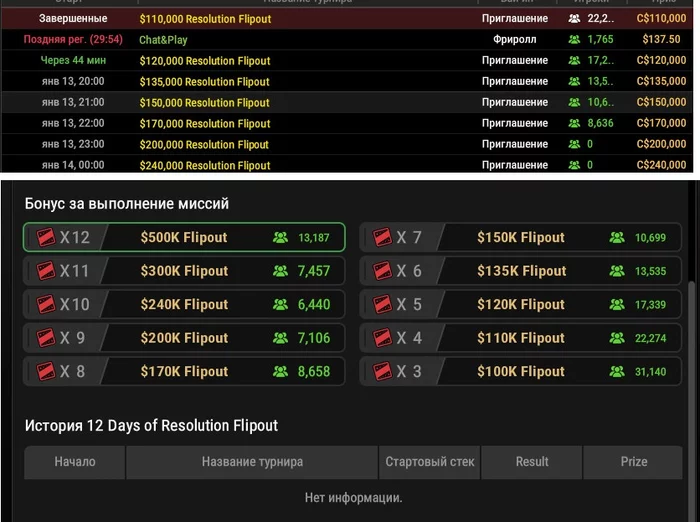Open the Chat&Play freeroll tournament
The width and height of the screenshot is (700, 522).
tap(163, 40)
